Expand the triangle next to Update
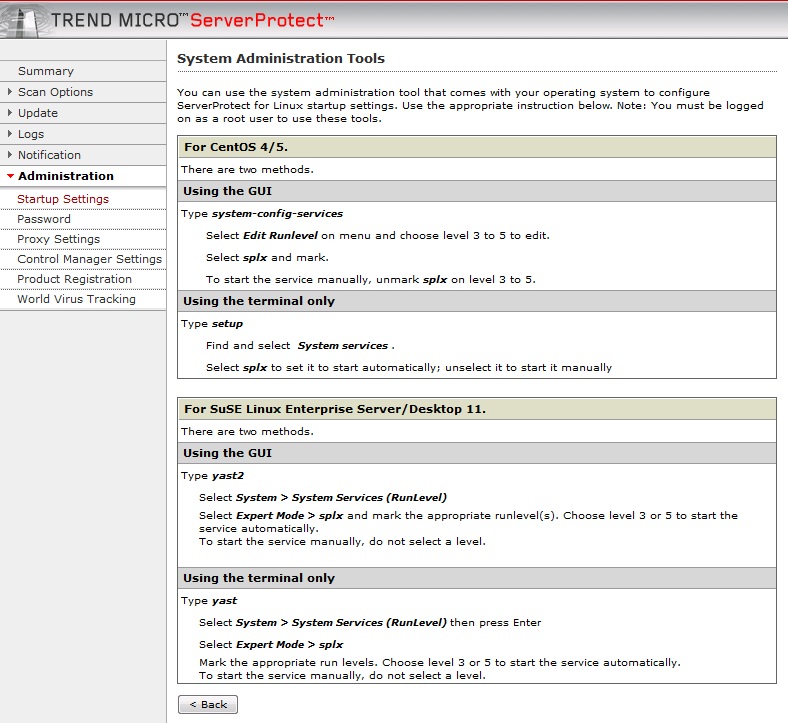The height and width of the screenshot is (723, 788). pos(10,113)
